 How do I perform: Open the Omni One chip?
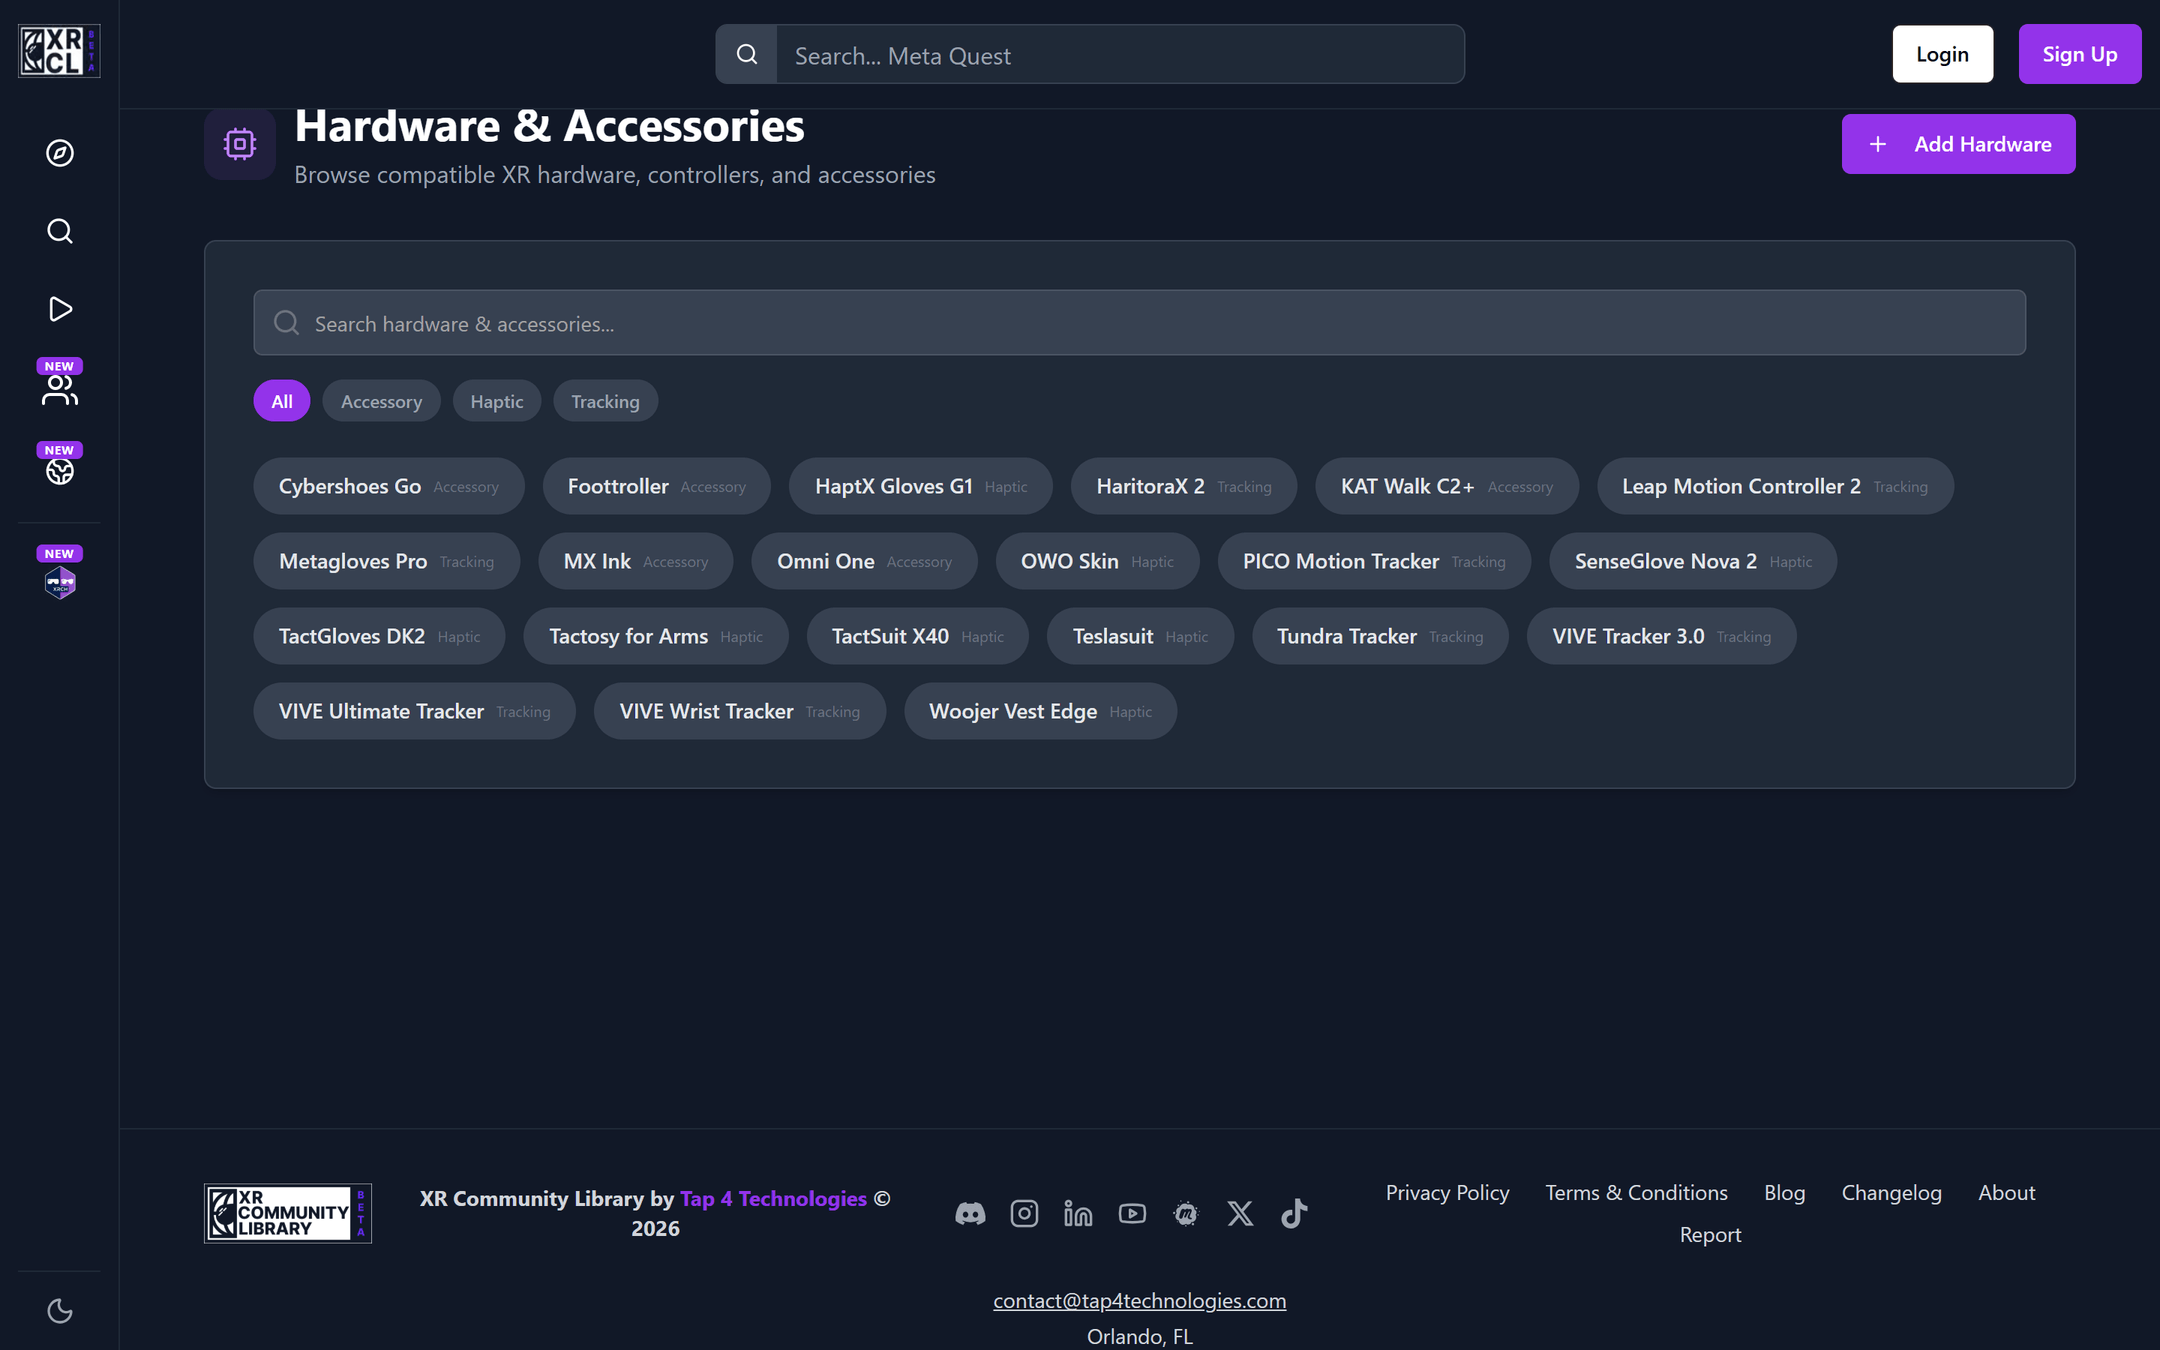[x=864, y=561]
